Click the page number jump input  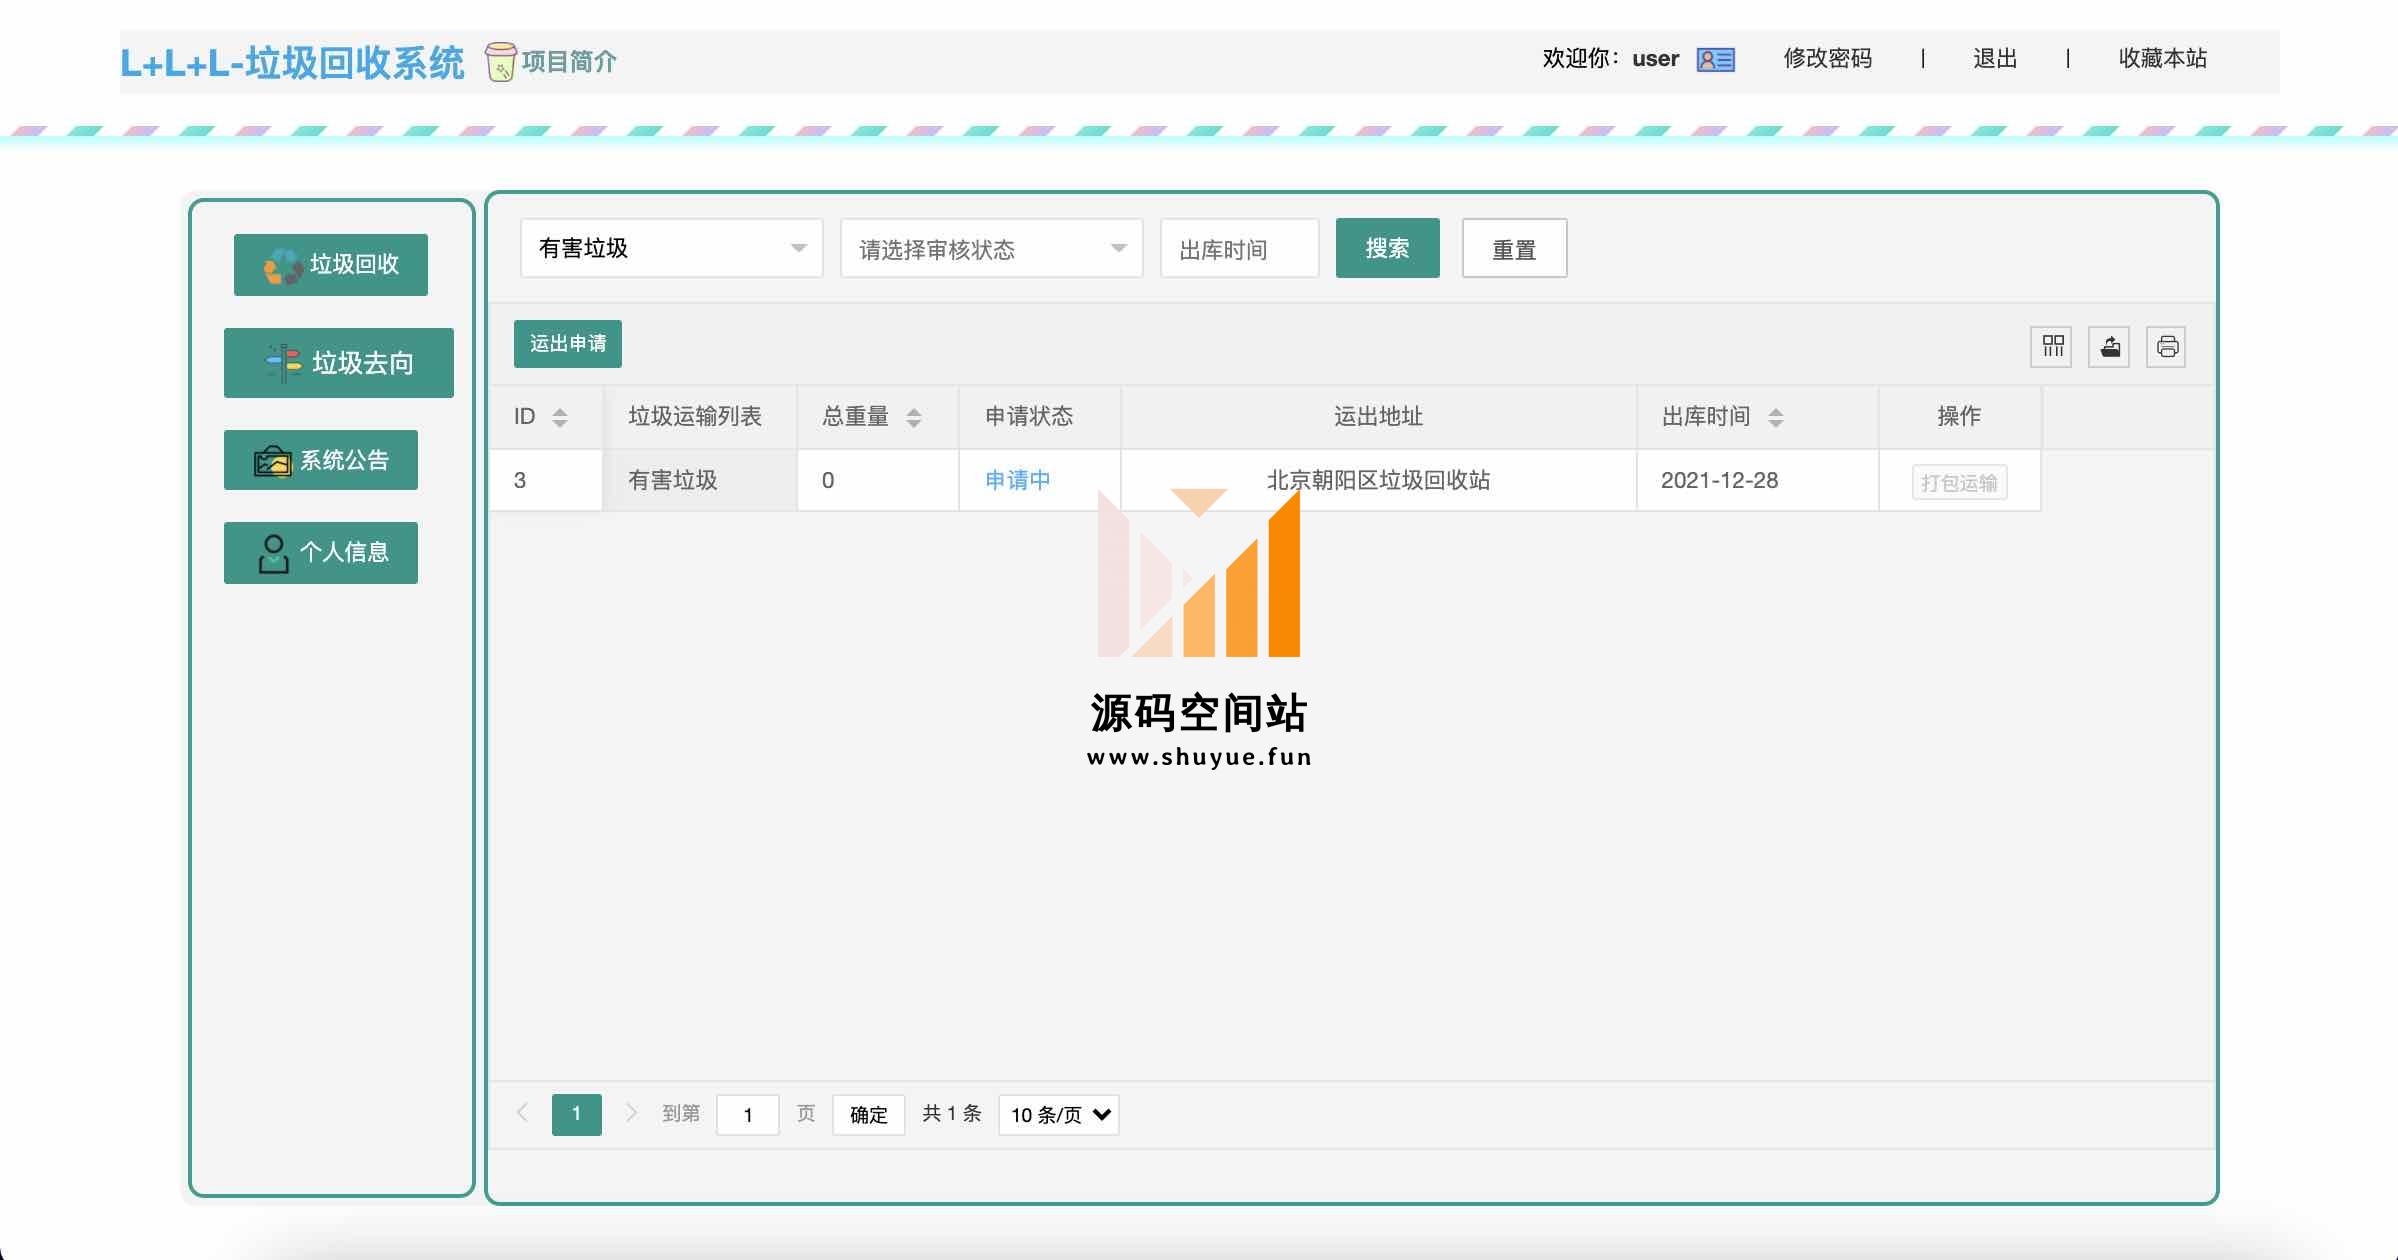747,1115
